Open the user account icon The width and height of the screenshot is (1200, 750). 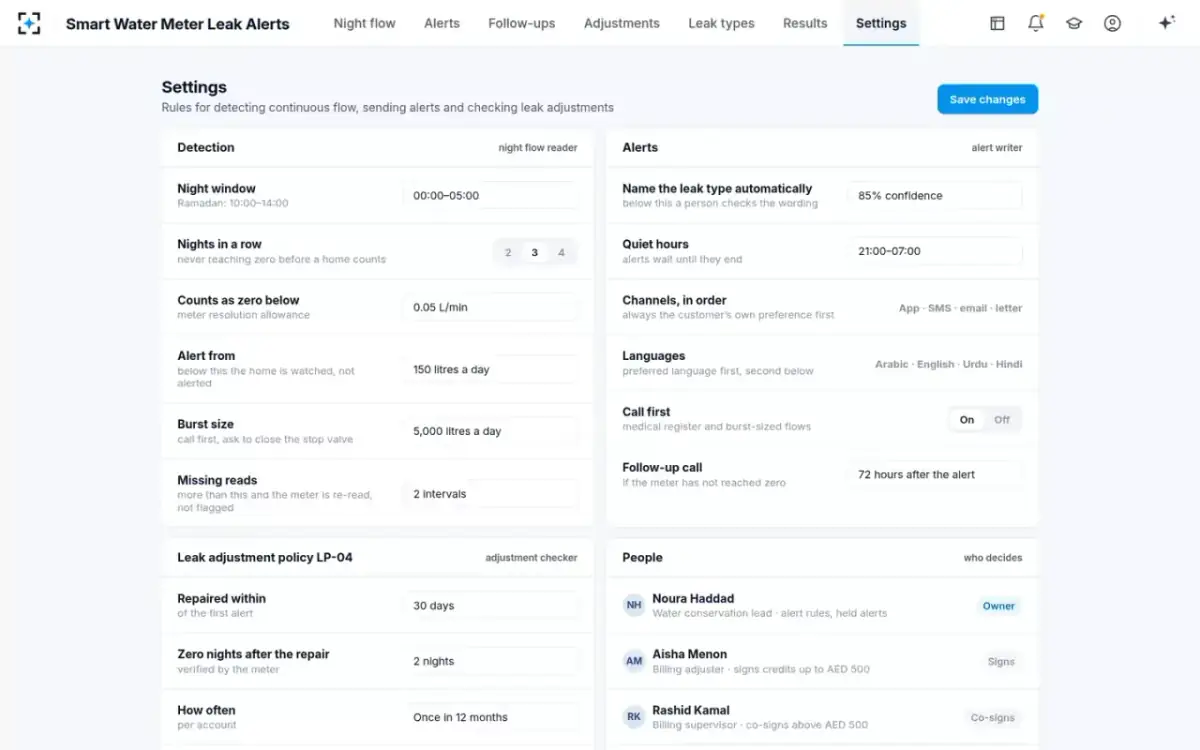1112,23
